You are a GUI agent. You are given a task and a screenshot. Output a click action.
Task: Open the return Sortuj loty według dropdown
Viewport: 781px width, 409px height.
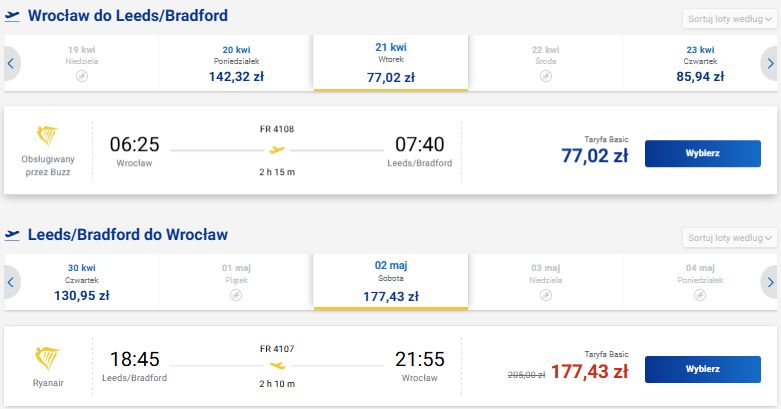point(729,238)
